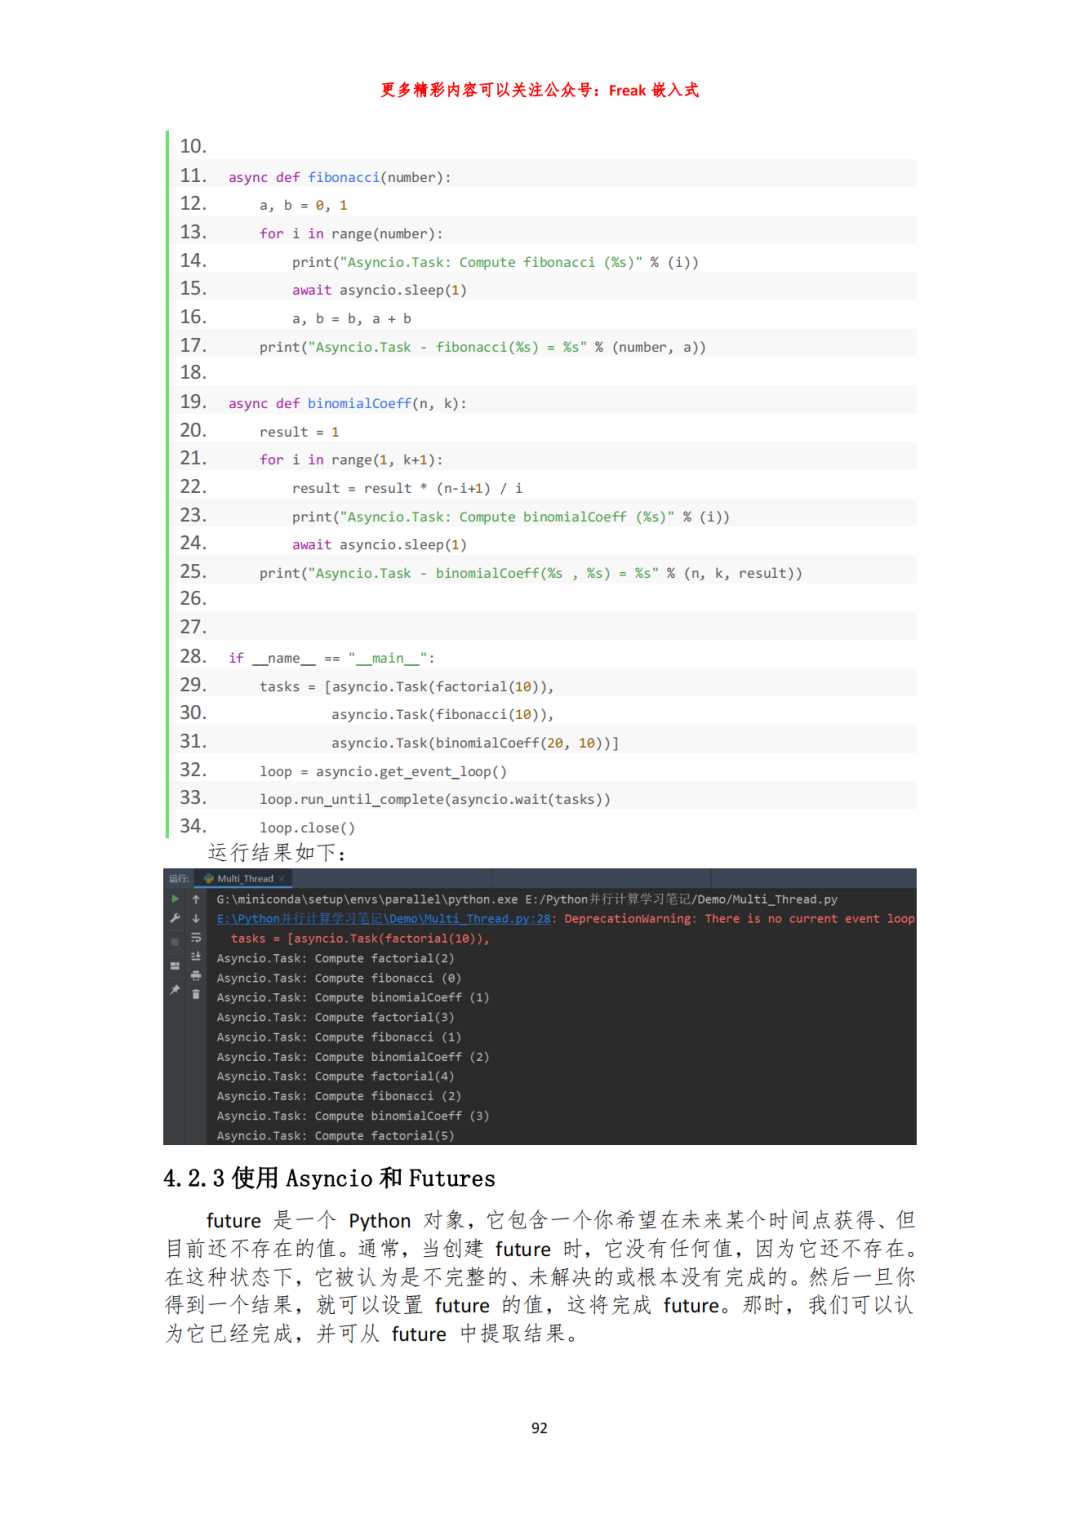The image size is (1080, 1527).
Task: Click code line 28 with __main__
Action: coord(331,658)
